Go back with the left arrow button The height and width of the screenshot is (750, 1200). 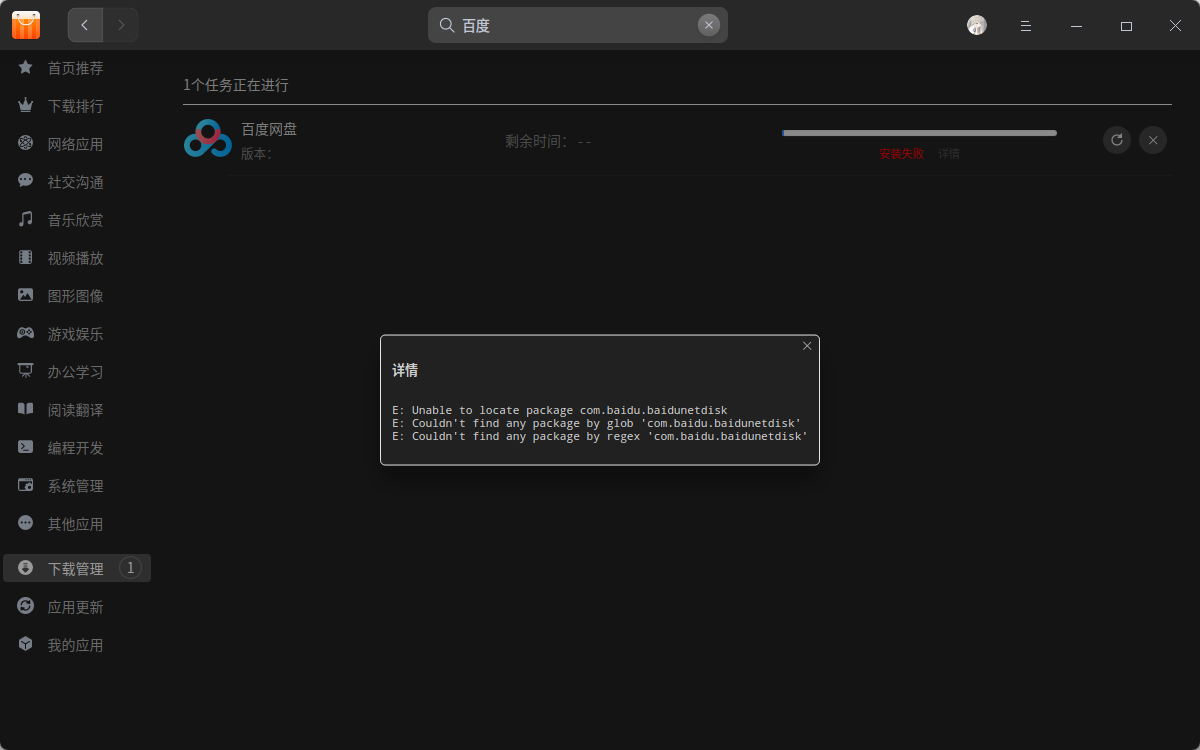[85, 25]
